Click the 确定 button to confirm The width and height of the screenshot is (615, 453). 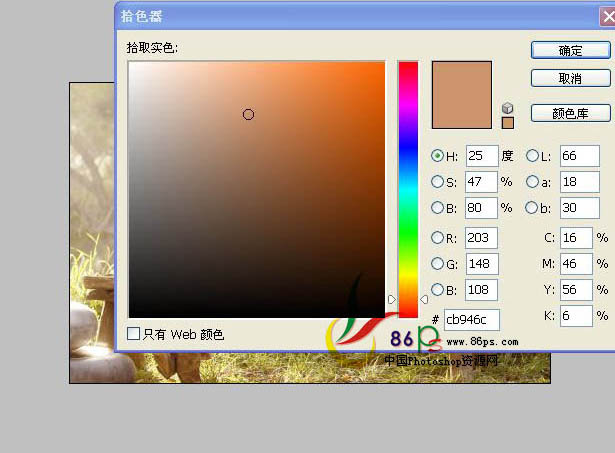click(x=570, y=49)
